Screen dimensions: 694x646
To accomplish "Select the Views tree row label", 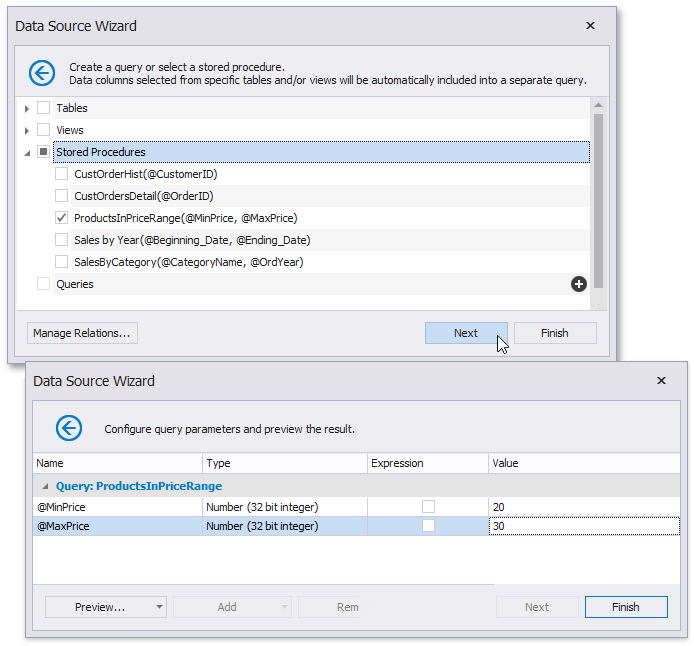I will pyautogui.click(x=70, y=130).
